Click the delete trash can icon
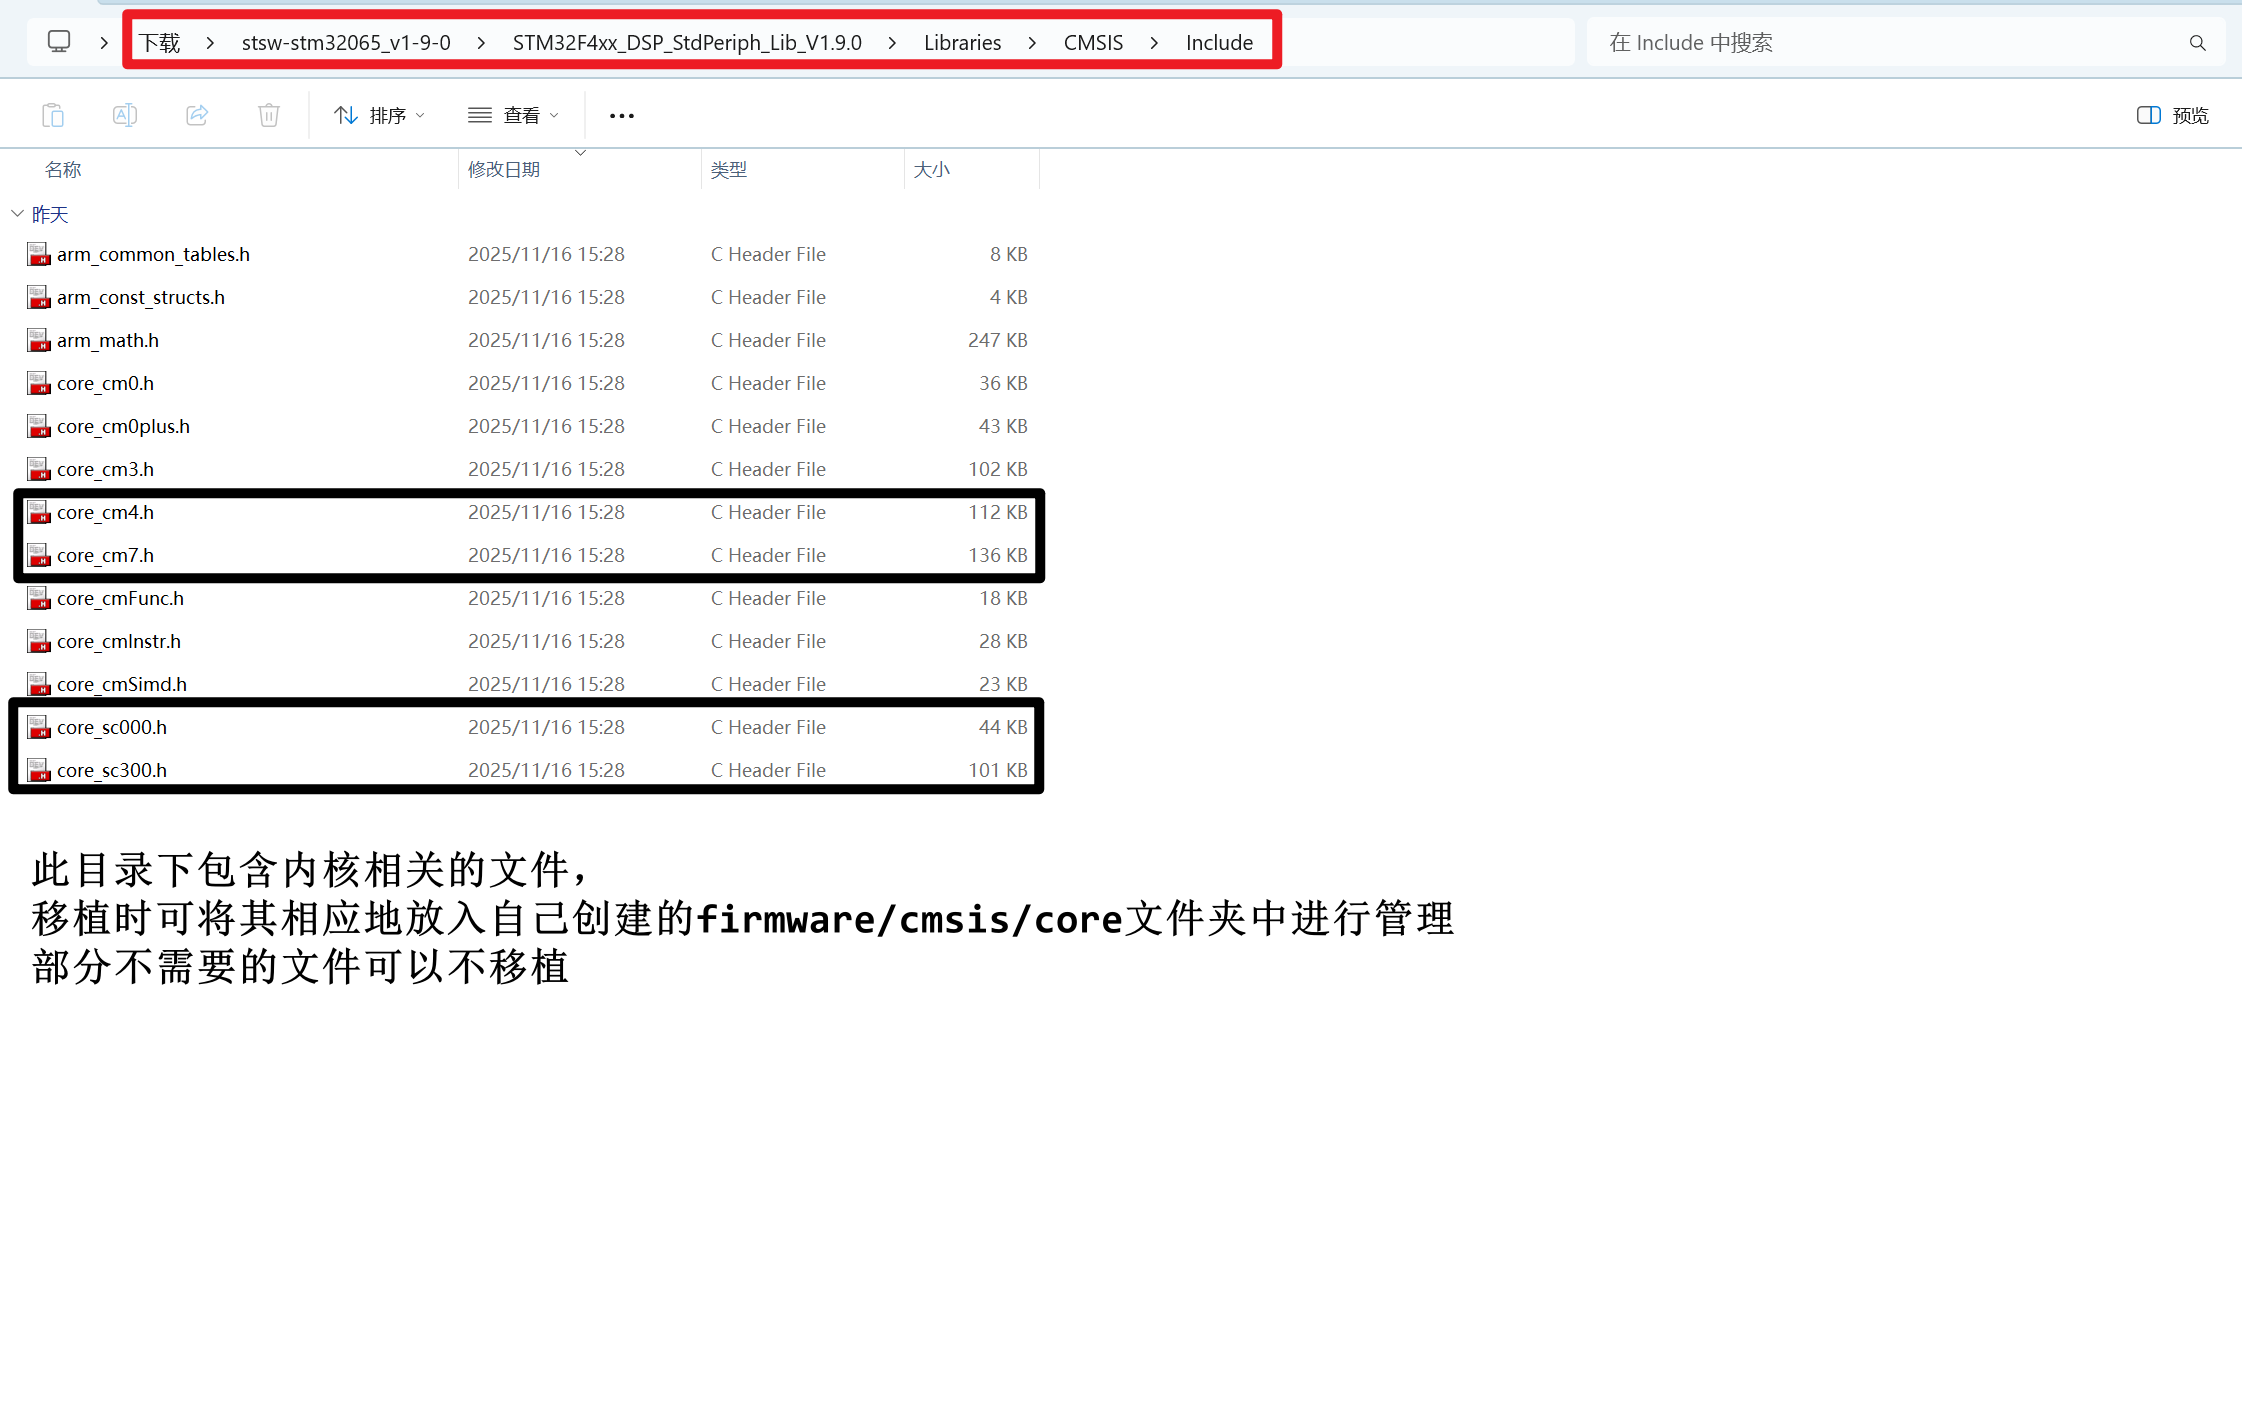Viewport: 2242px width, 1424px height. pyautogui.click(x=269, y=115)
